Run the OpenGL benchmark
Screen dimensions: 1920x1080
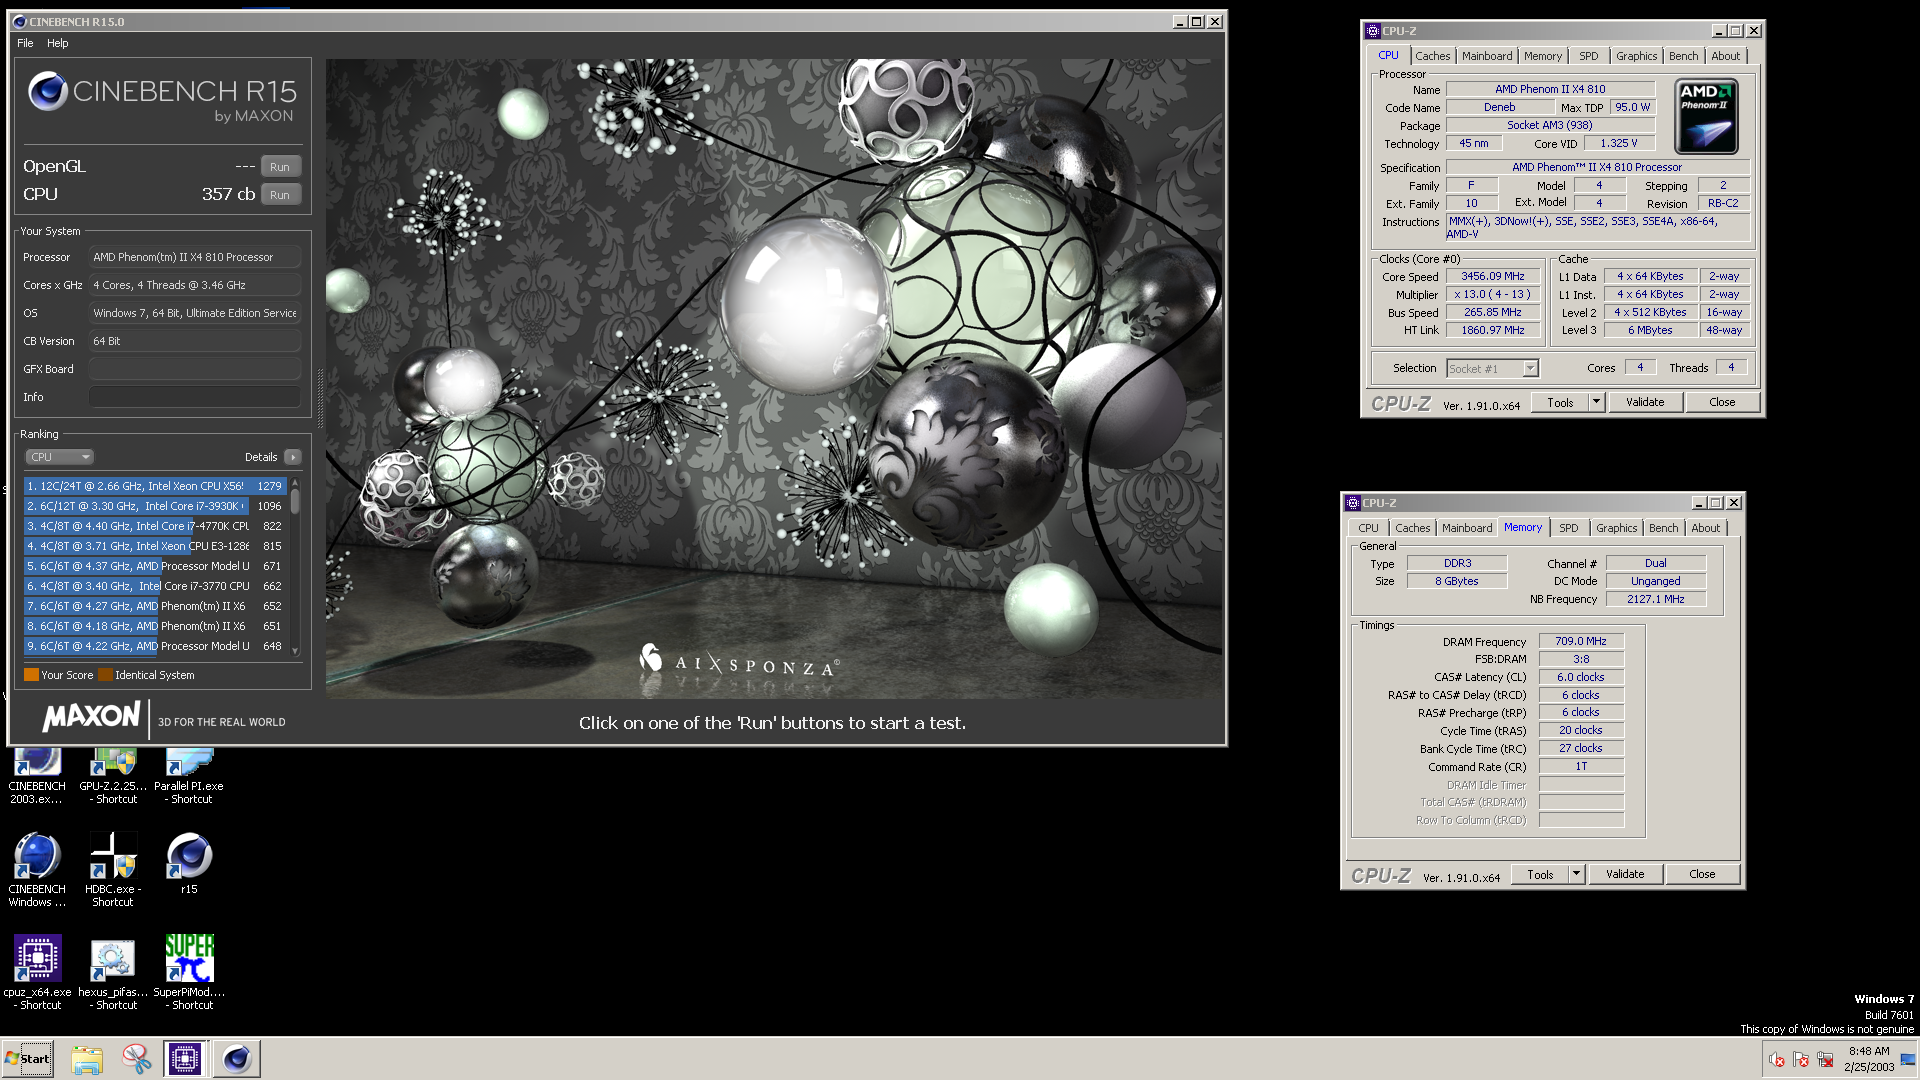280,167
